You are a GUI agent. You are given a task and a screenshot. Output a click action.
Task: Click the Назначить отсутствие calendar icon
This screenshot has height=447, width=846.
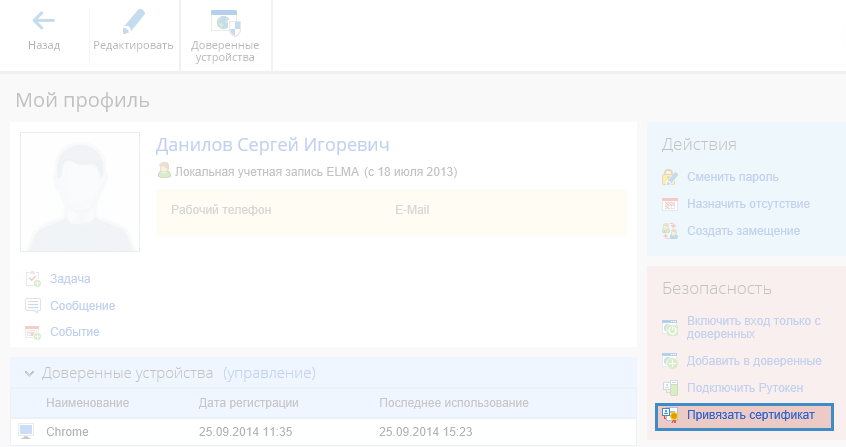point(670,204)
